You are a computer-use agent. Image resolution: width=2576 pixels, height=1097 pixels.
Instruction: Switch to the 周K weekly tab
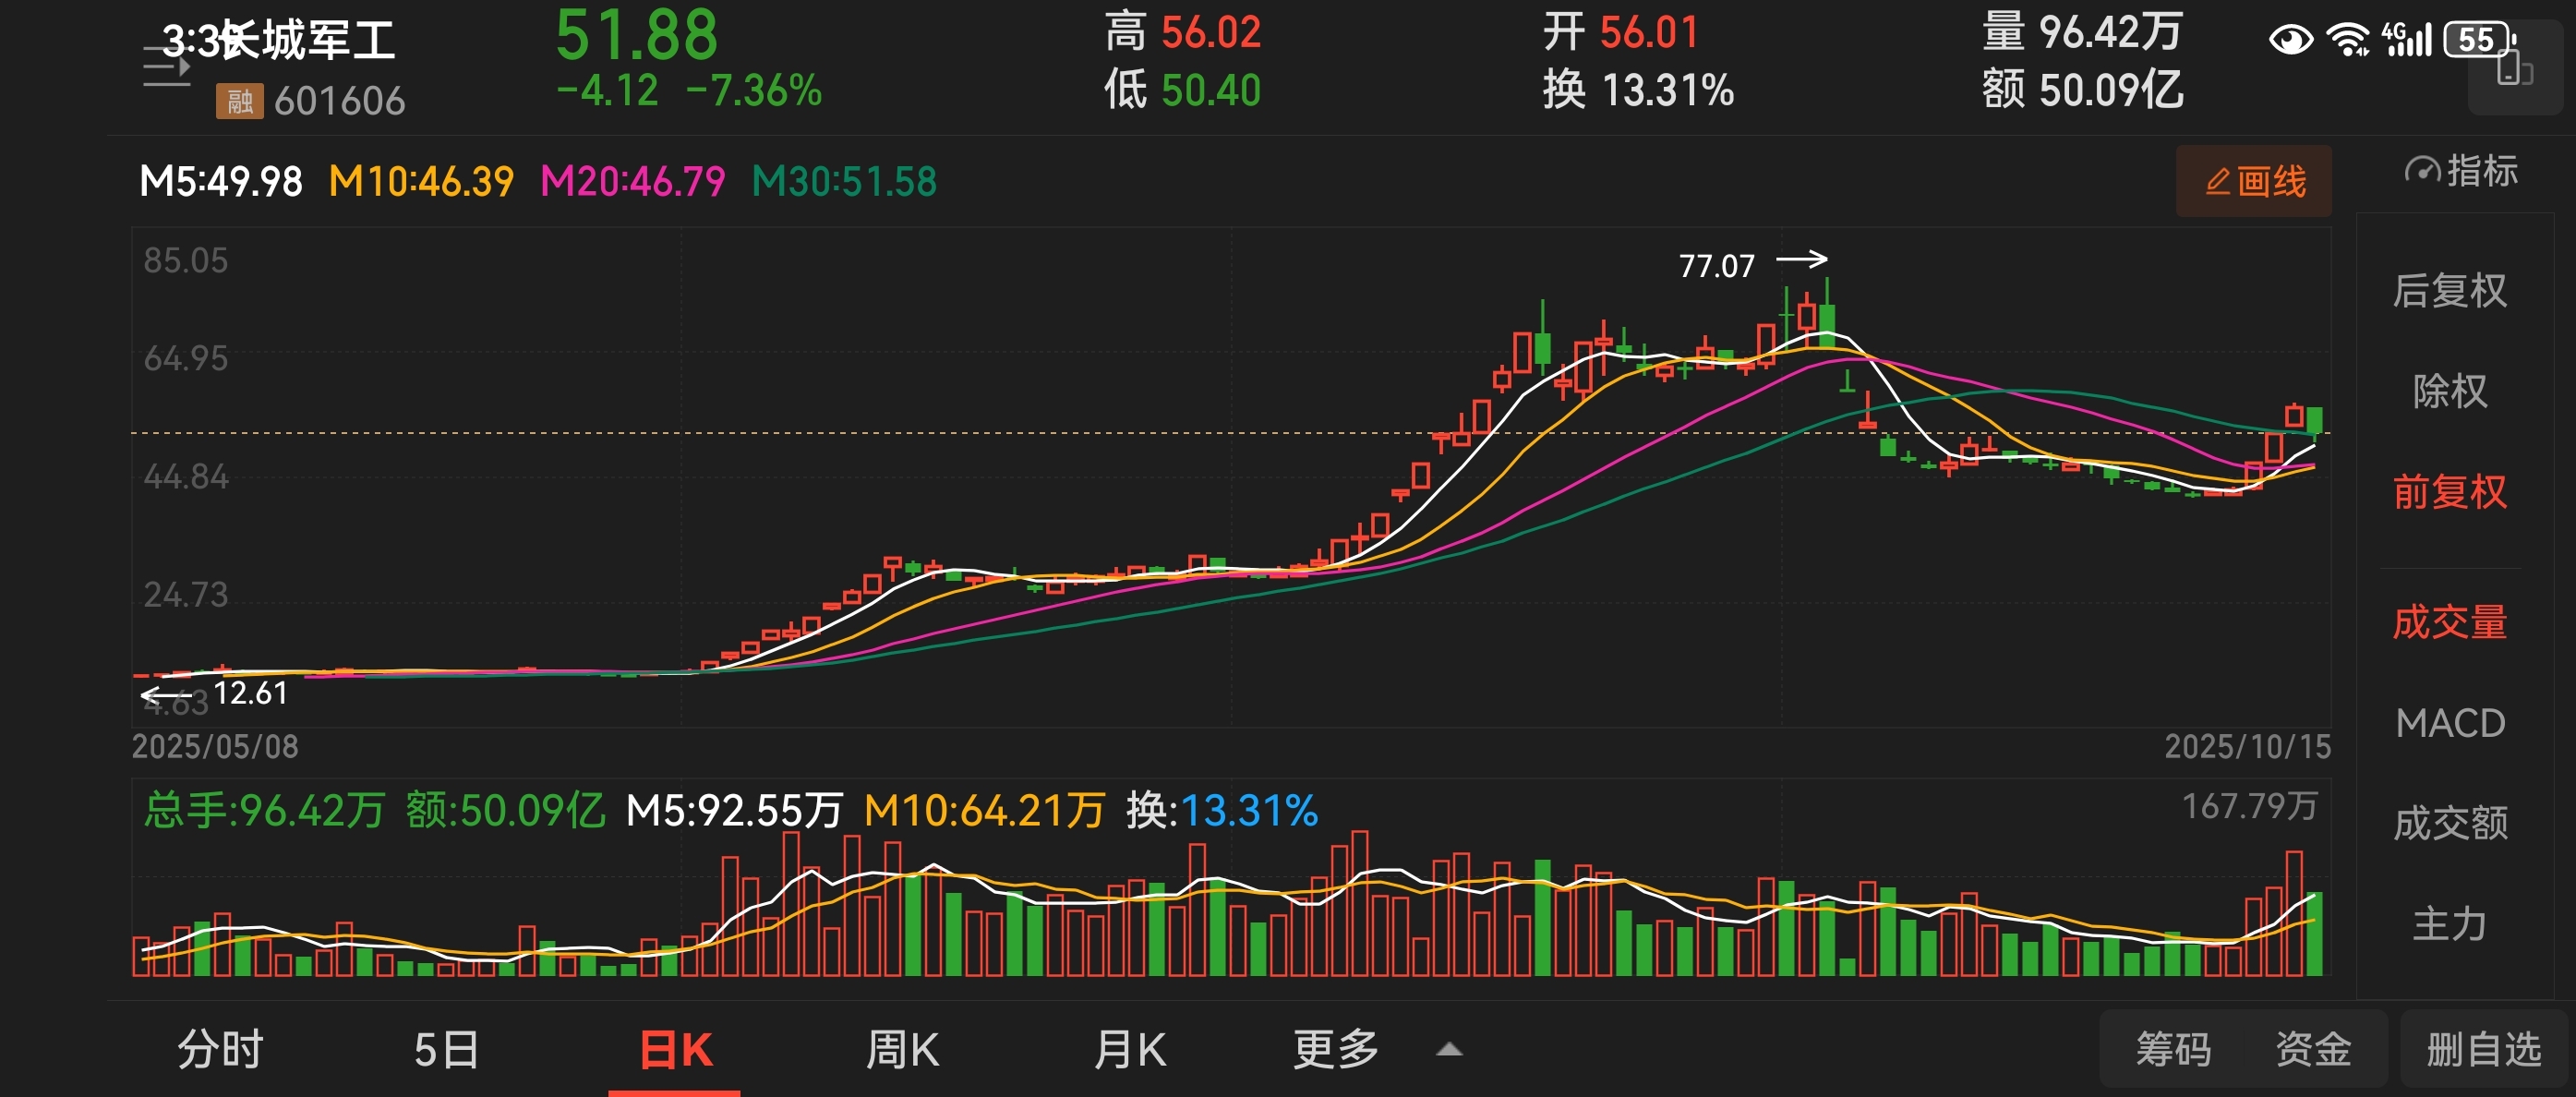[902, 1050]
